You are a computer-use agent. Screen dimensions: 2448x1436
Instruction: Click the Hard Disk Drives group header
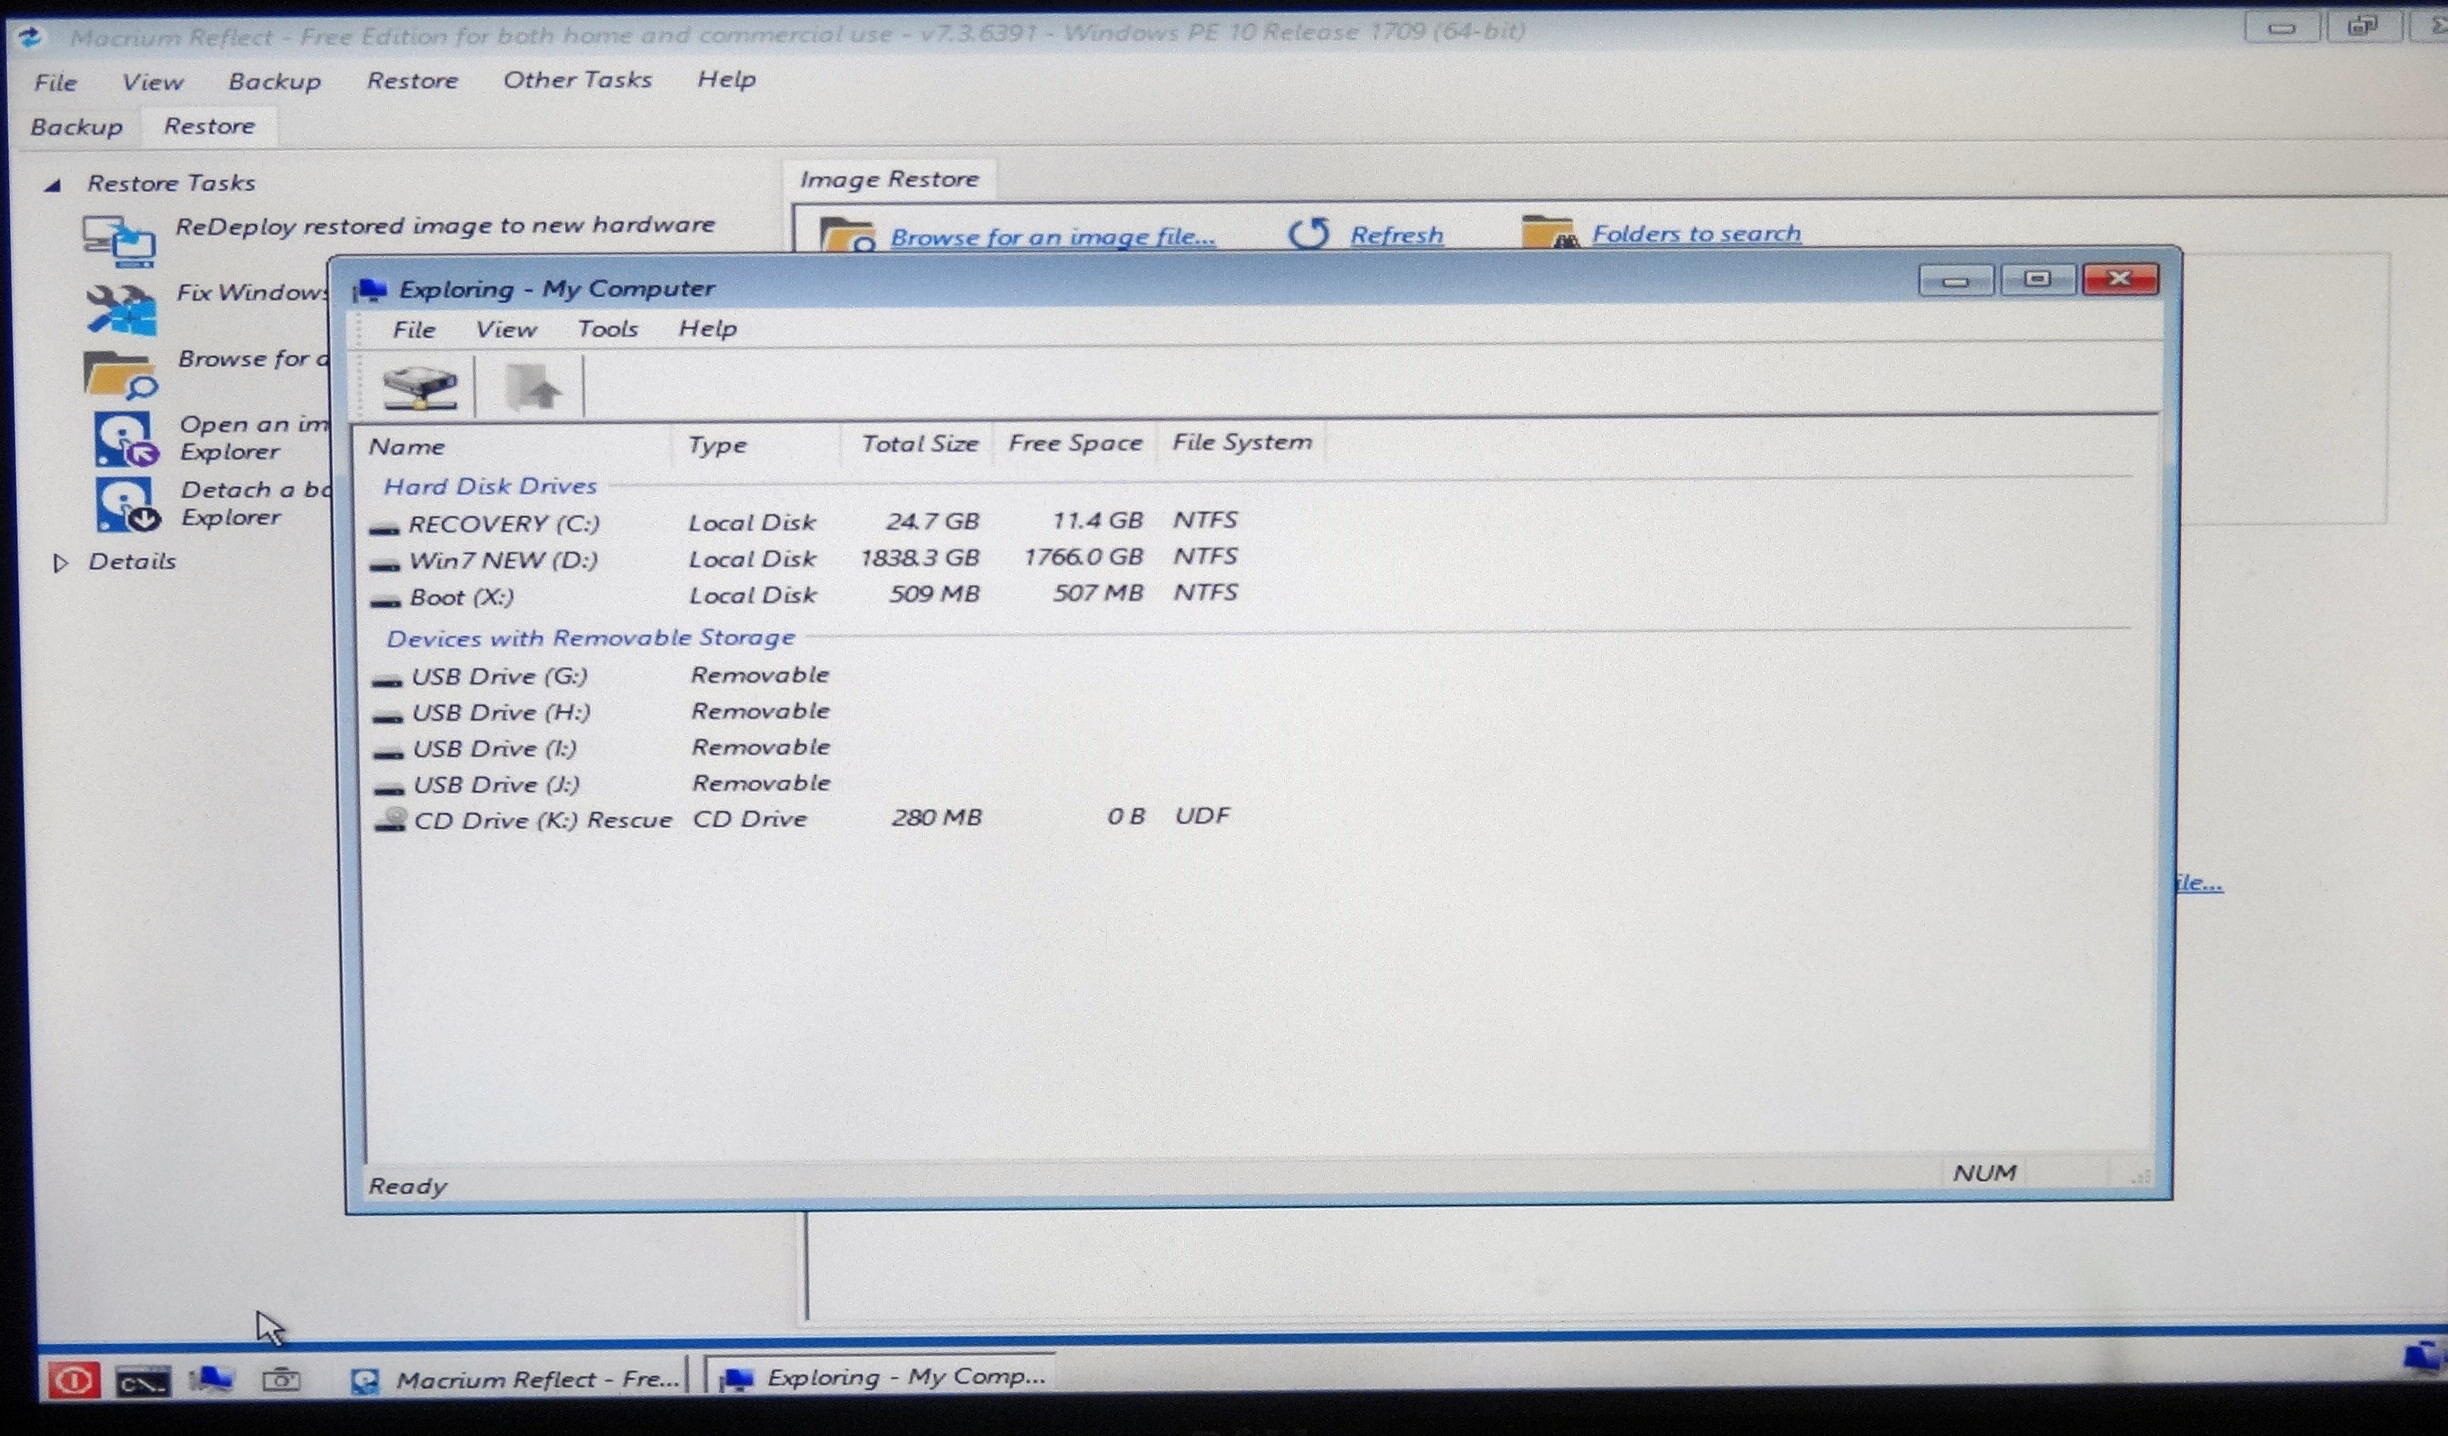pyautogui.click(x=490, y=486)
